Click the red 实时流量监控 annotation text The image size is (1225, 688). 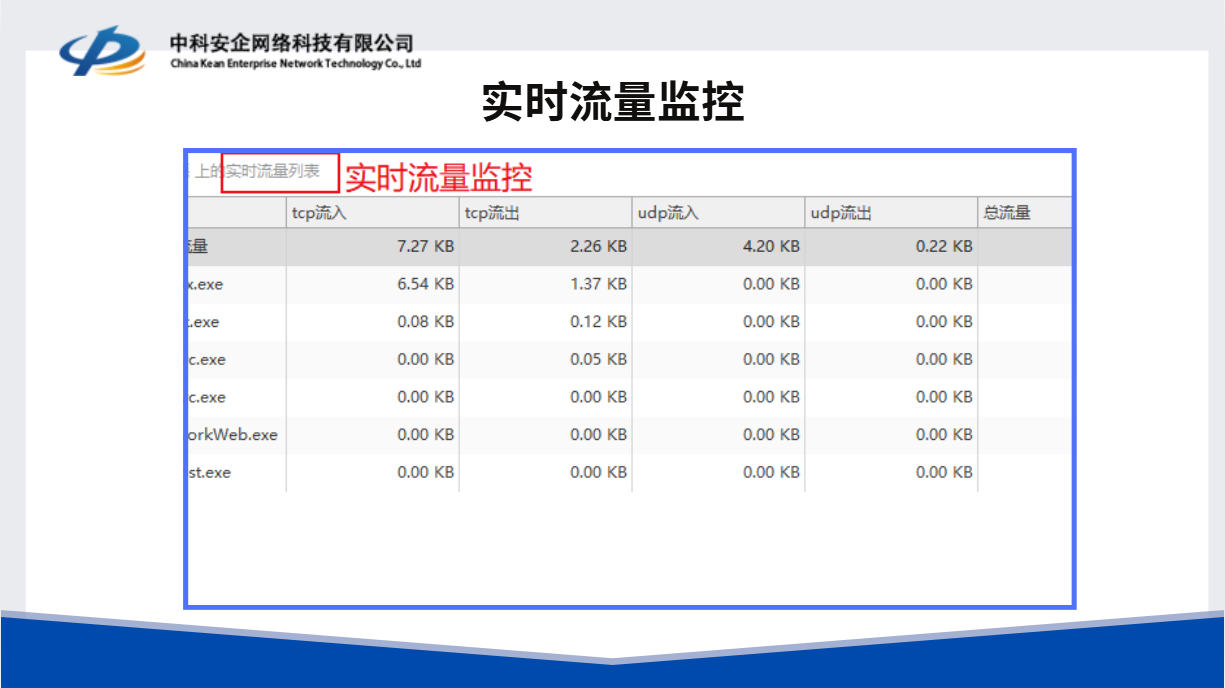(439, 178)
